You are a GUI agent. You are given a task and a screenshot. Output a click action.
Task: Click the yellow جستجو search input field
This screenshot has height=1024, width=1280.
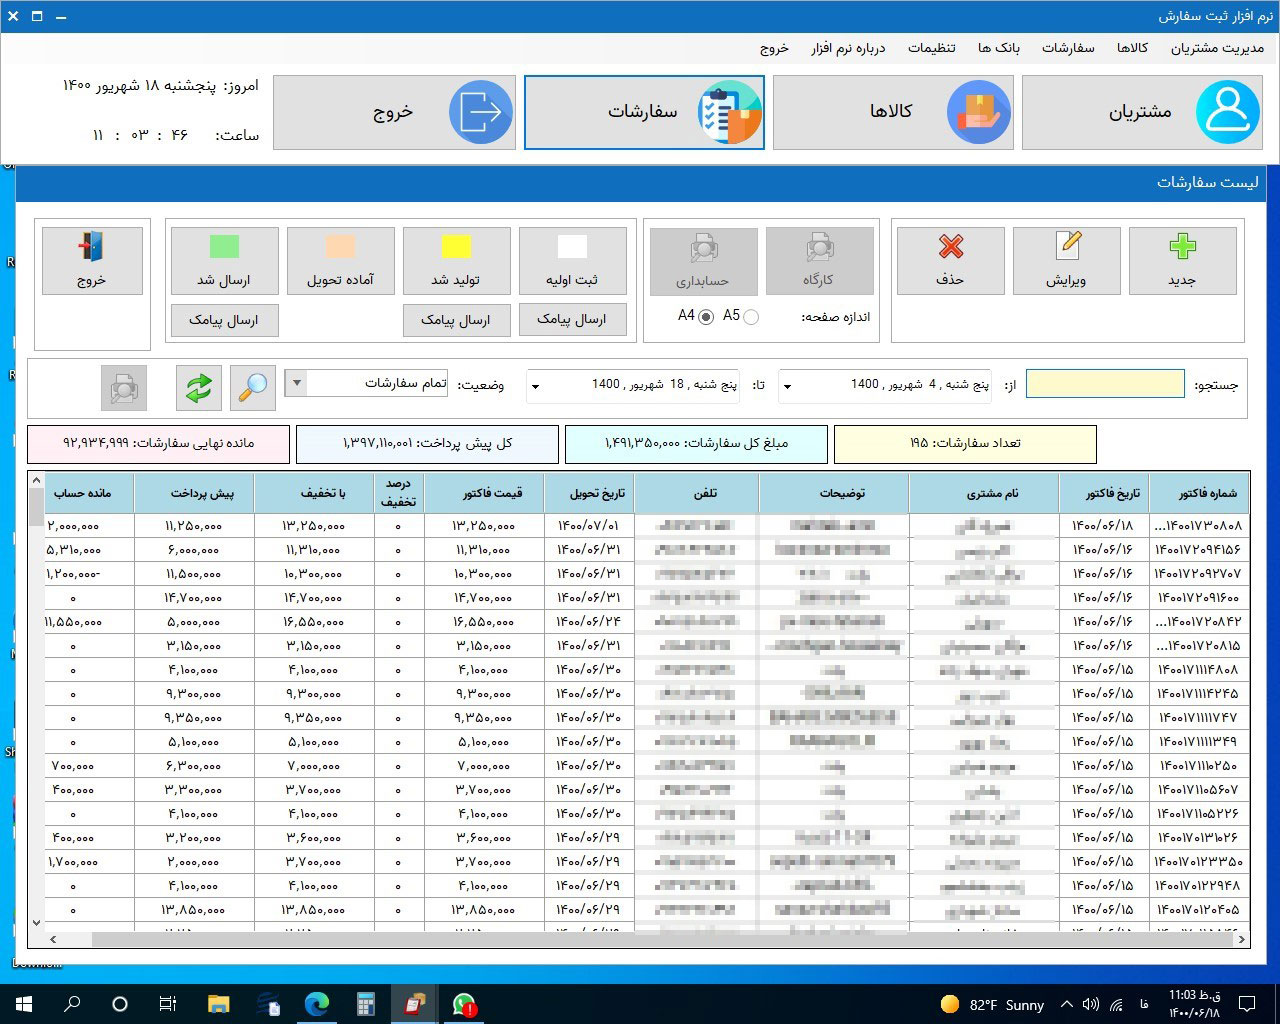(x=1105, y=384)
